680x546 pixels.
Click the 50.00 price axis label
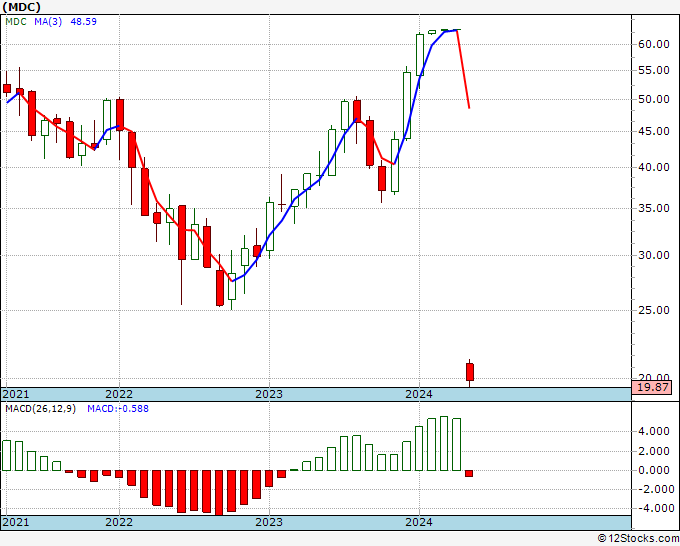coord(654,99)
